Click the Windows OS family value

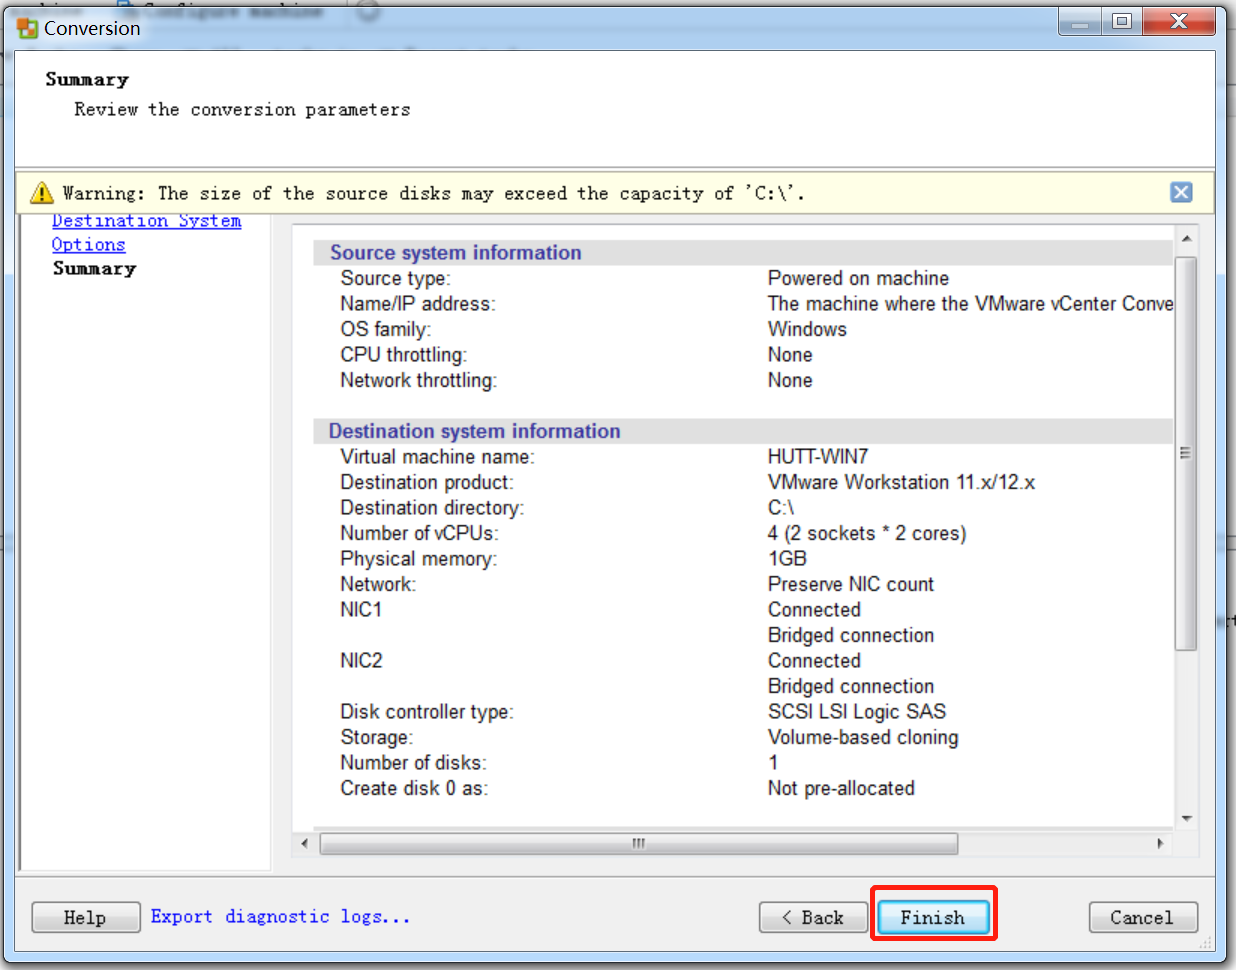pos(807,329)
